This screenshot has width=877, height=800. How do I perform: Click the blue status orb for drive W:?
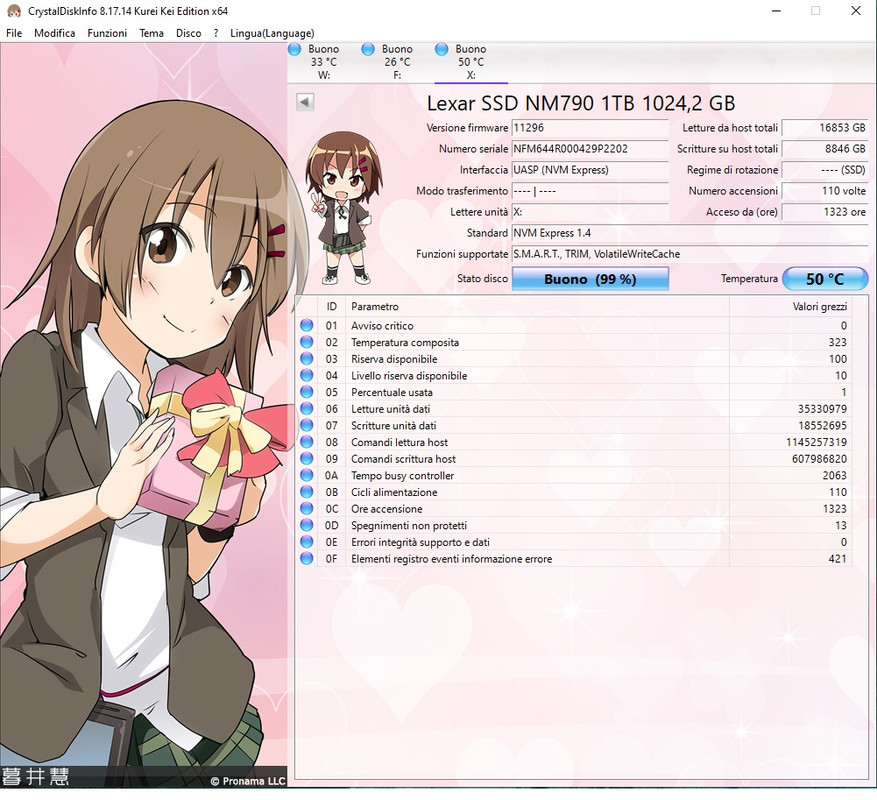pyautogui.click(x=295, y=50)
